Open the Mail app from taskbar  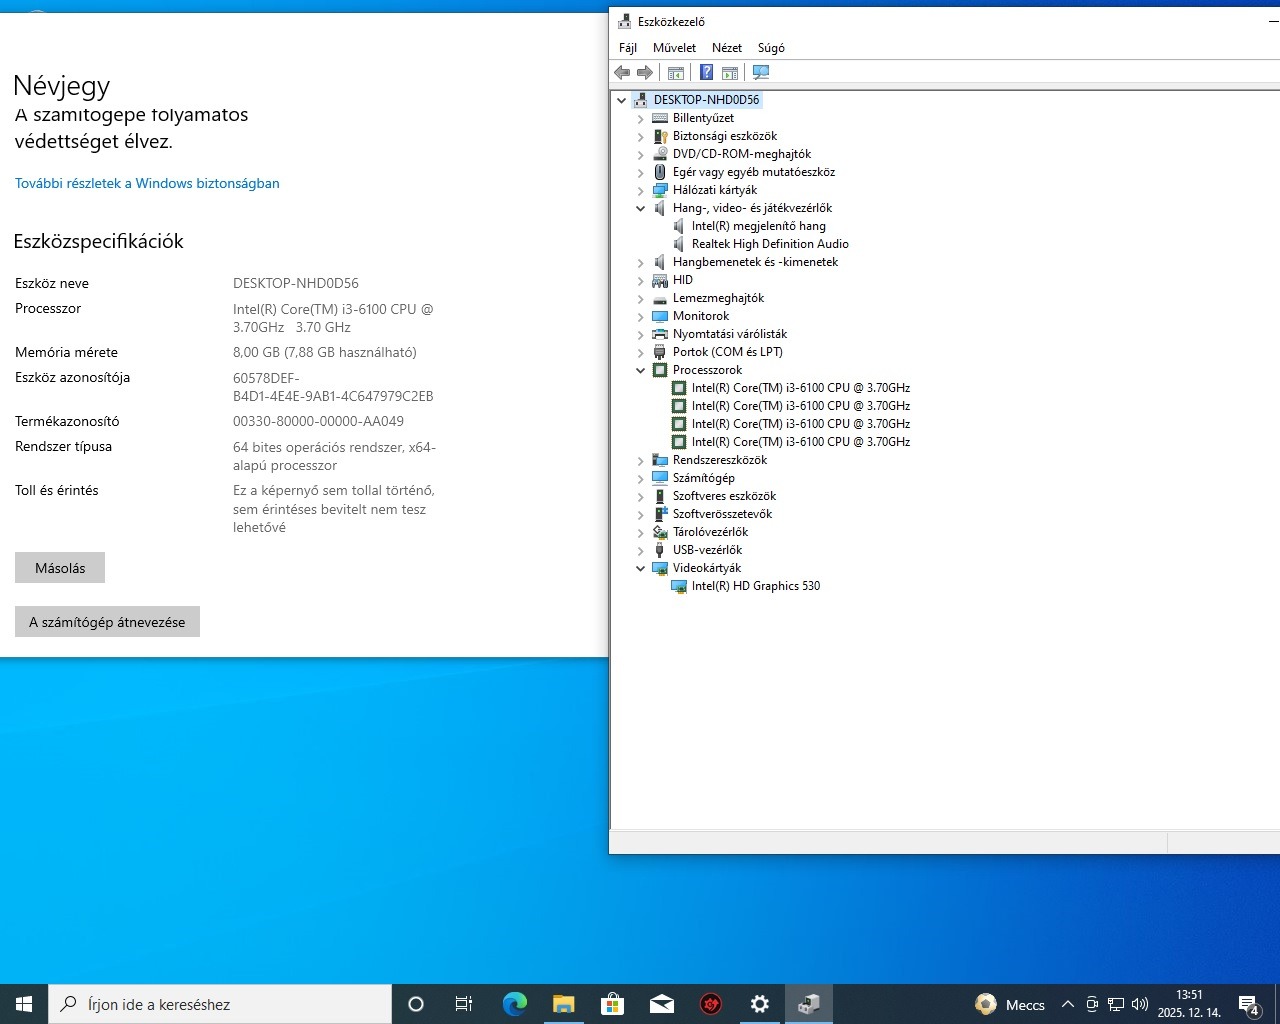(661, 1004)
